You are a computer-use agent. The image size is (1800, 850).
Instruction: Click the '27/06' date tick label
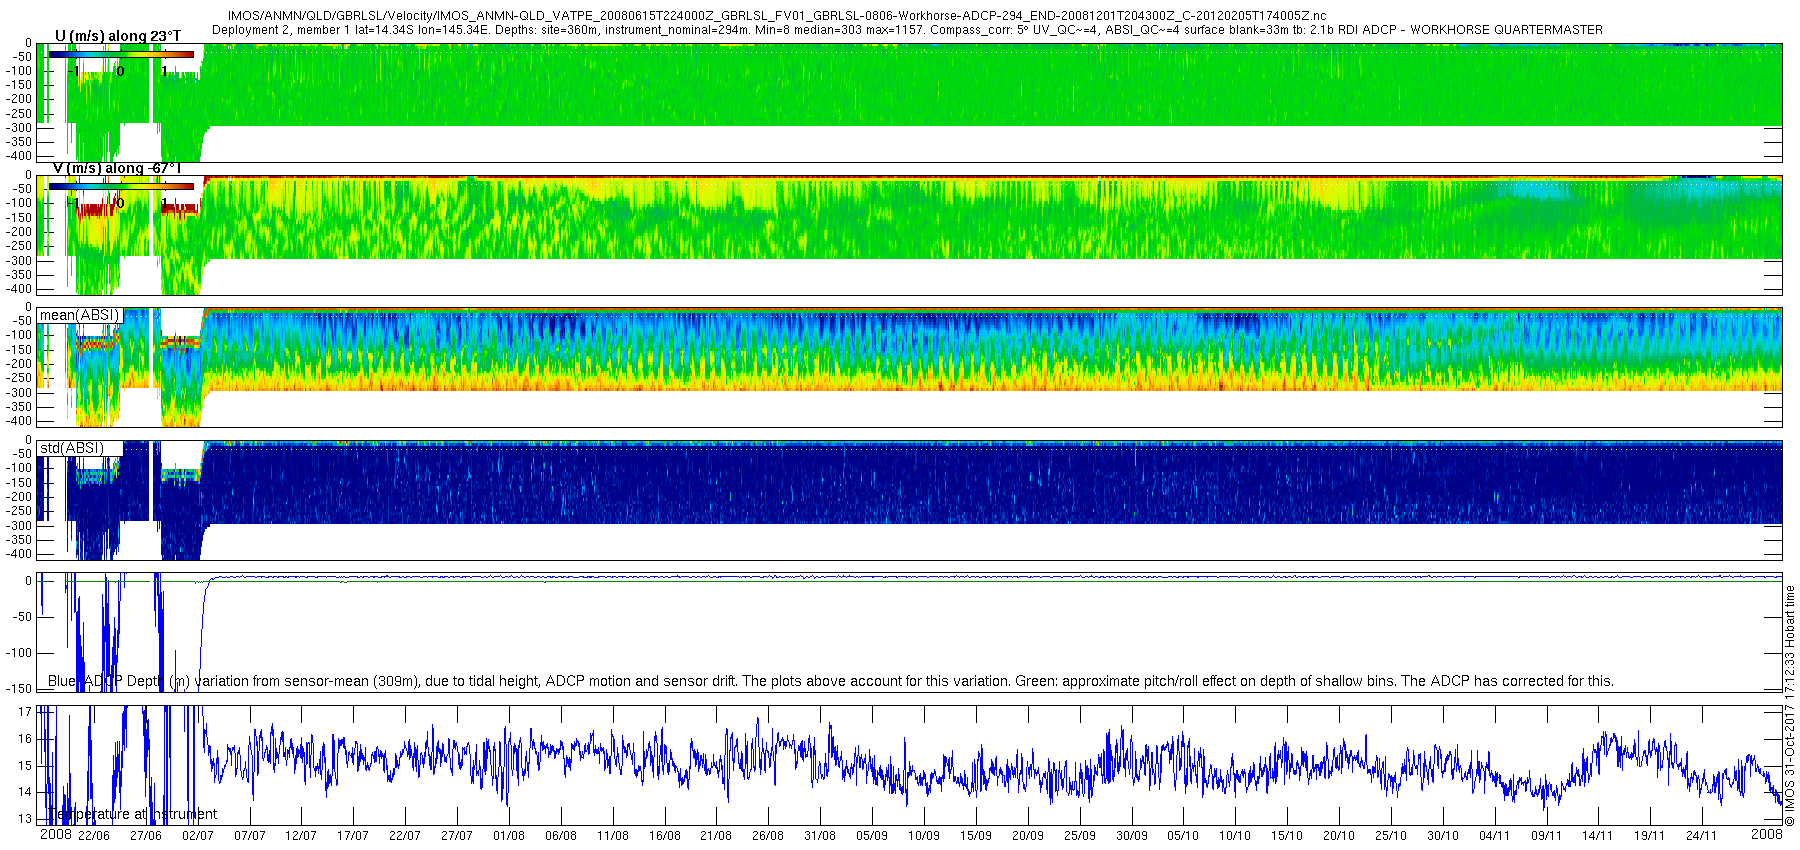(146, 836)
